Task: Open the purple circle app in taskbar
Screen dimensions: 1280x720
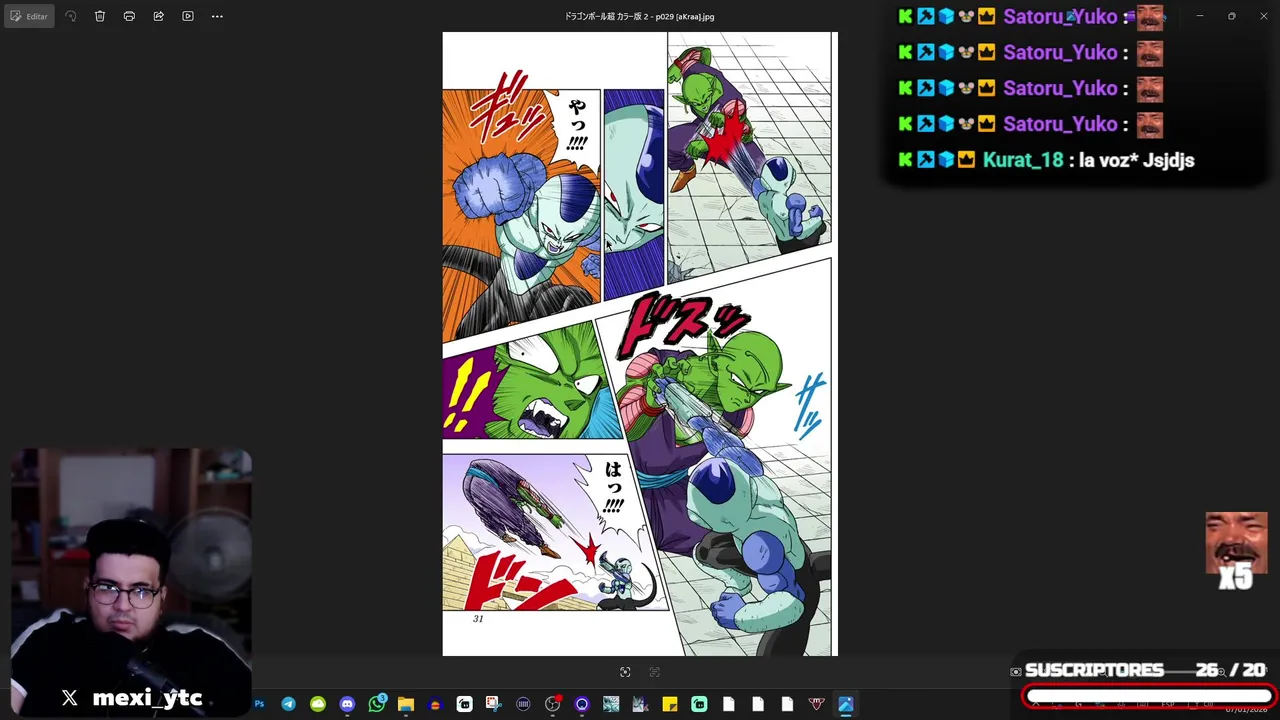Action: pyautogui.click(x=582, y=704)
